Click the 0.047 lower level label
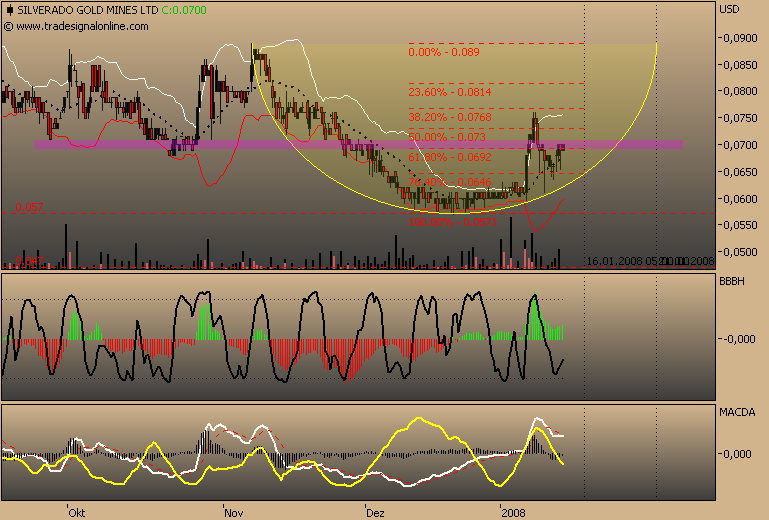 tap(29, 261)
